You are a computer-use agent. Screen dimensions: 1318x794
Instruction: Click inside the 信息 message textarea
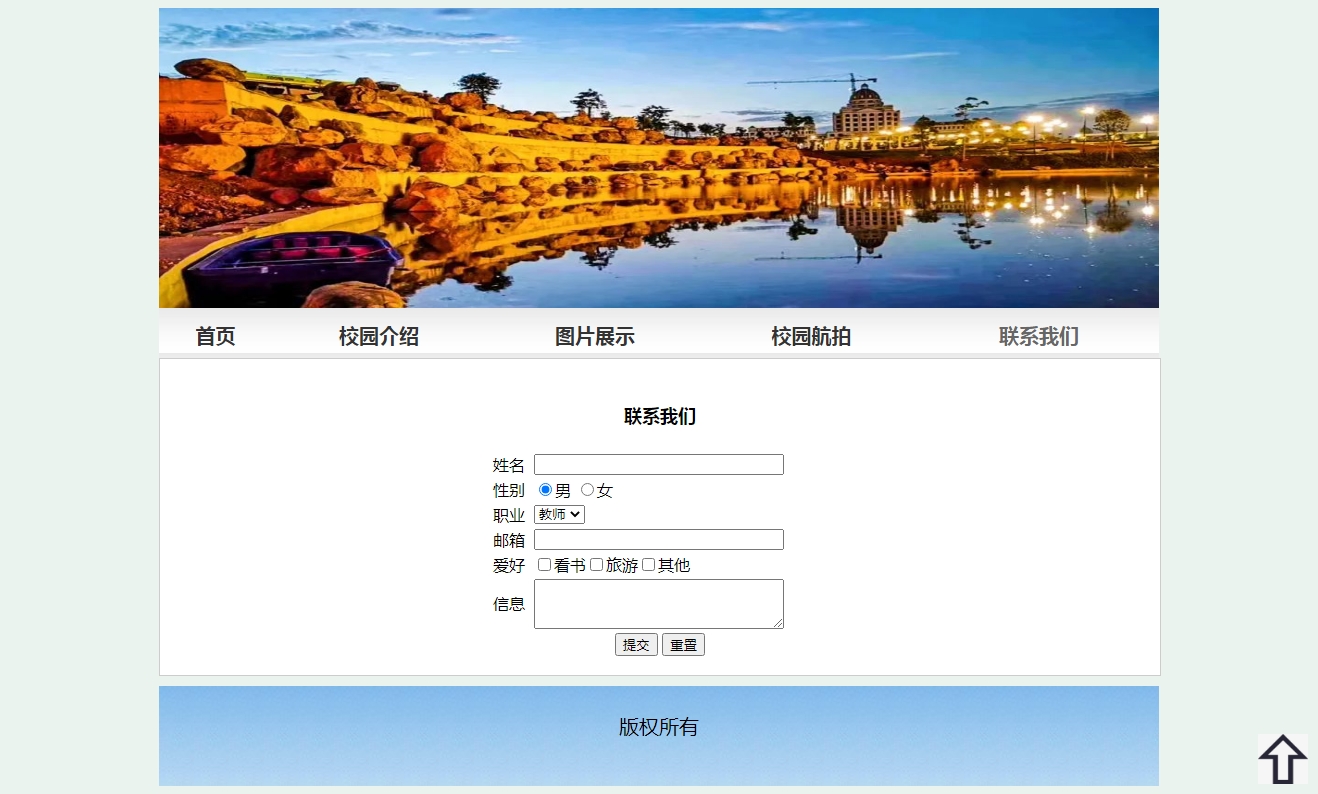tap(659, 604)
